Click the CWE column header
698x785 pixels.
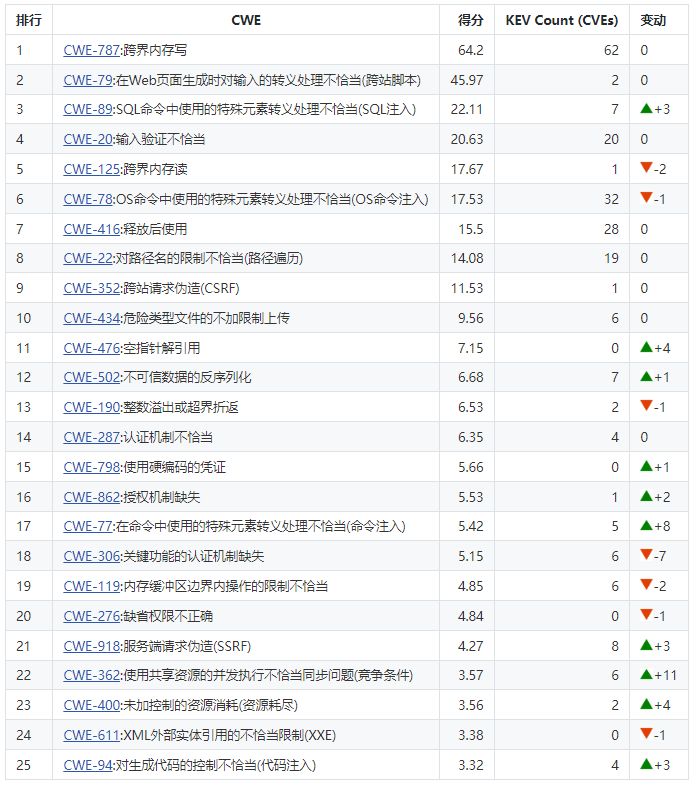(246, 21)
